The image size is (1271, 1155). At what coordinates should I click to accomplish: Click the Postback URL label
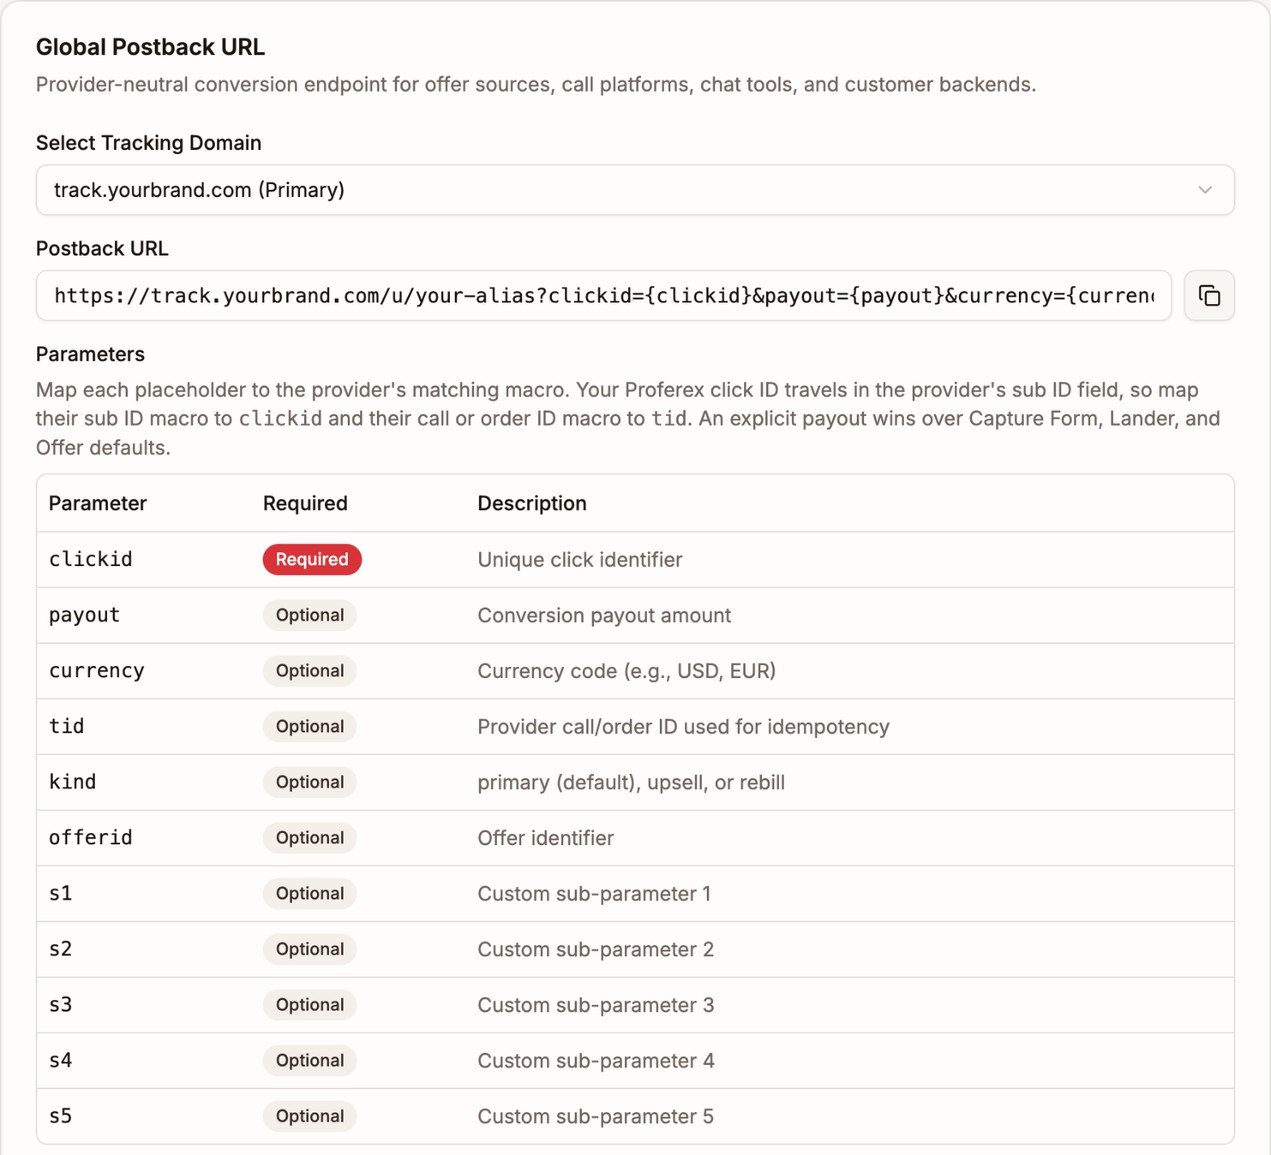click(102, 249)
